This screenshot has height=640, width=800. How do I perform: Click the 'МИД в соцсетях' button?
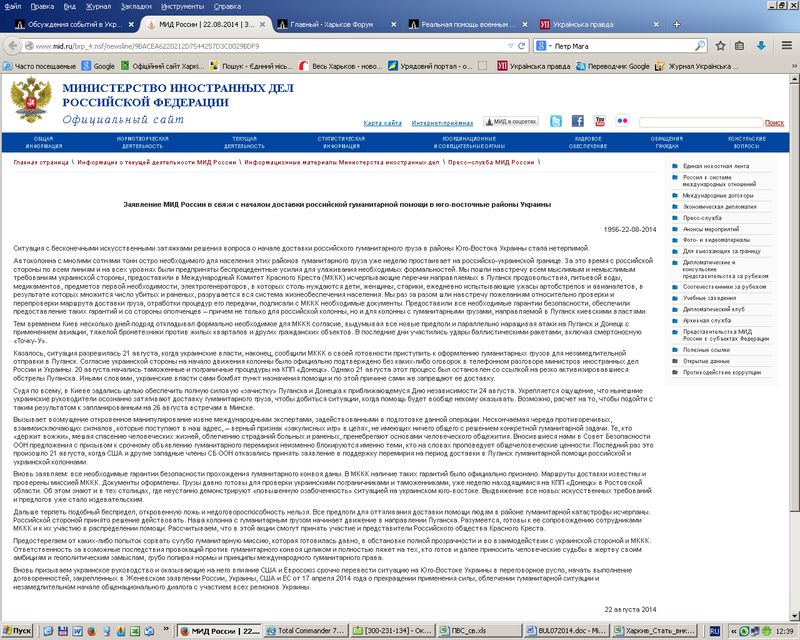coord(511,121)
